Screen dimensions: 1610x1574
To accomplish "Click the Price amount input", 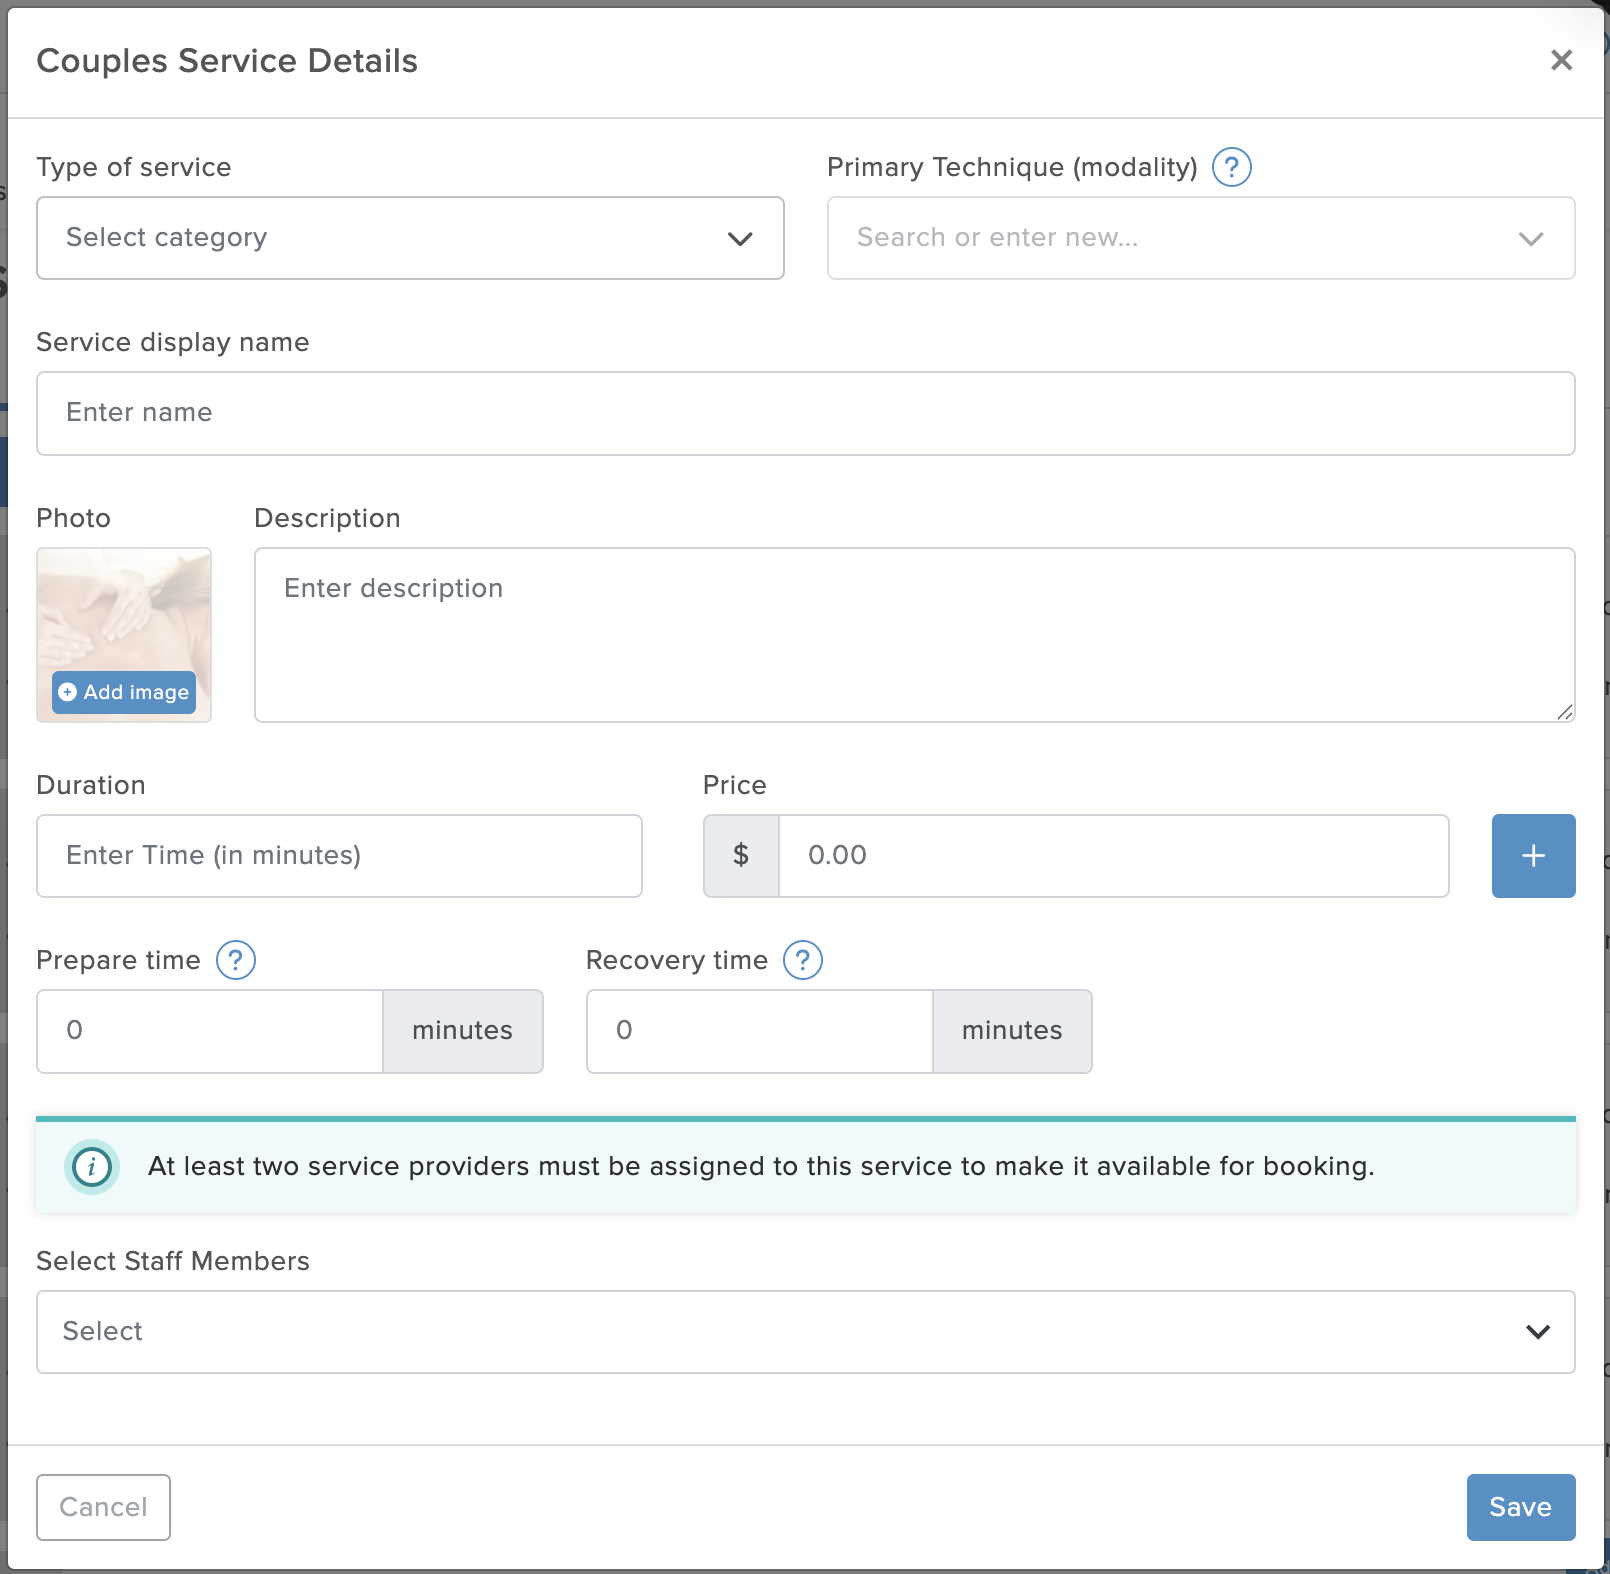I will tap(1114, 856).
